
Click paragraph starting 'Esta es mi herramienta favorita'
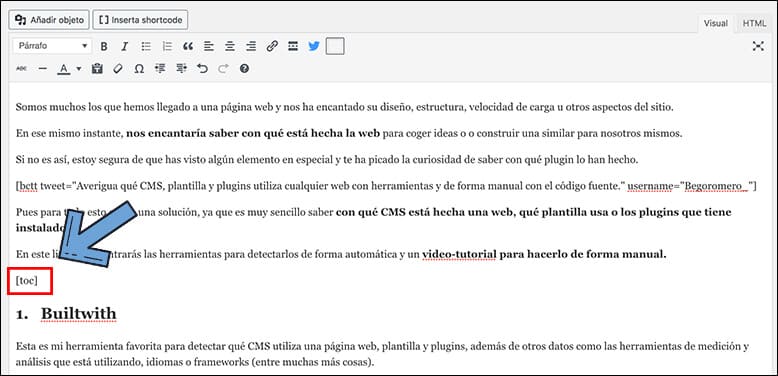(382, 354)
